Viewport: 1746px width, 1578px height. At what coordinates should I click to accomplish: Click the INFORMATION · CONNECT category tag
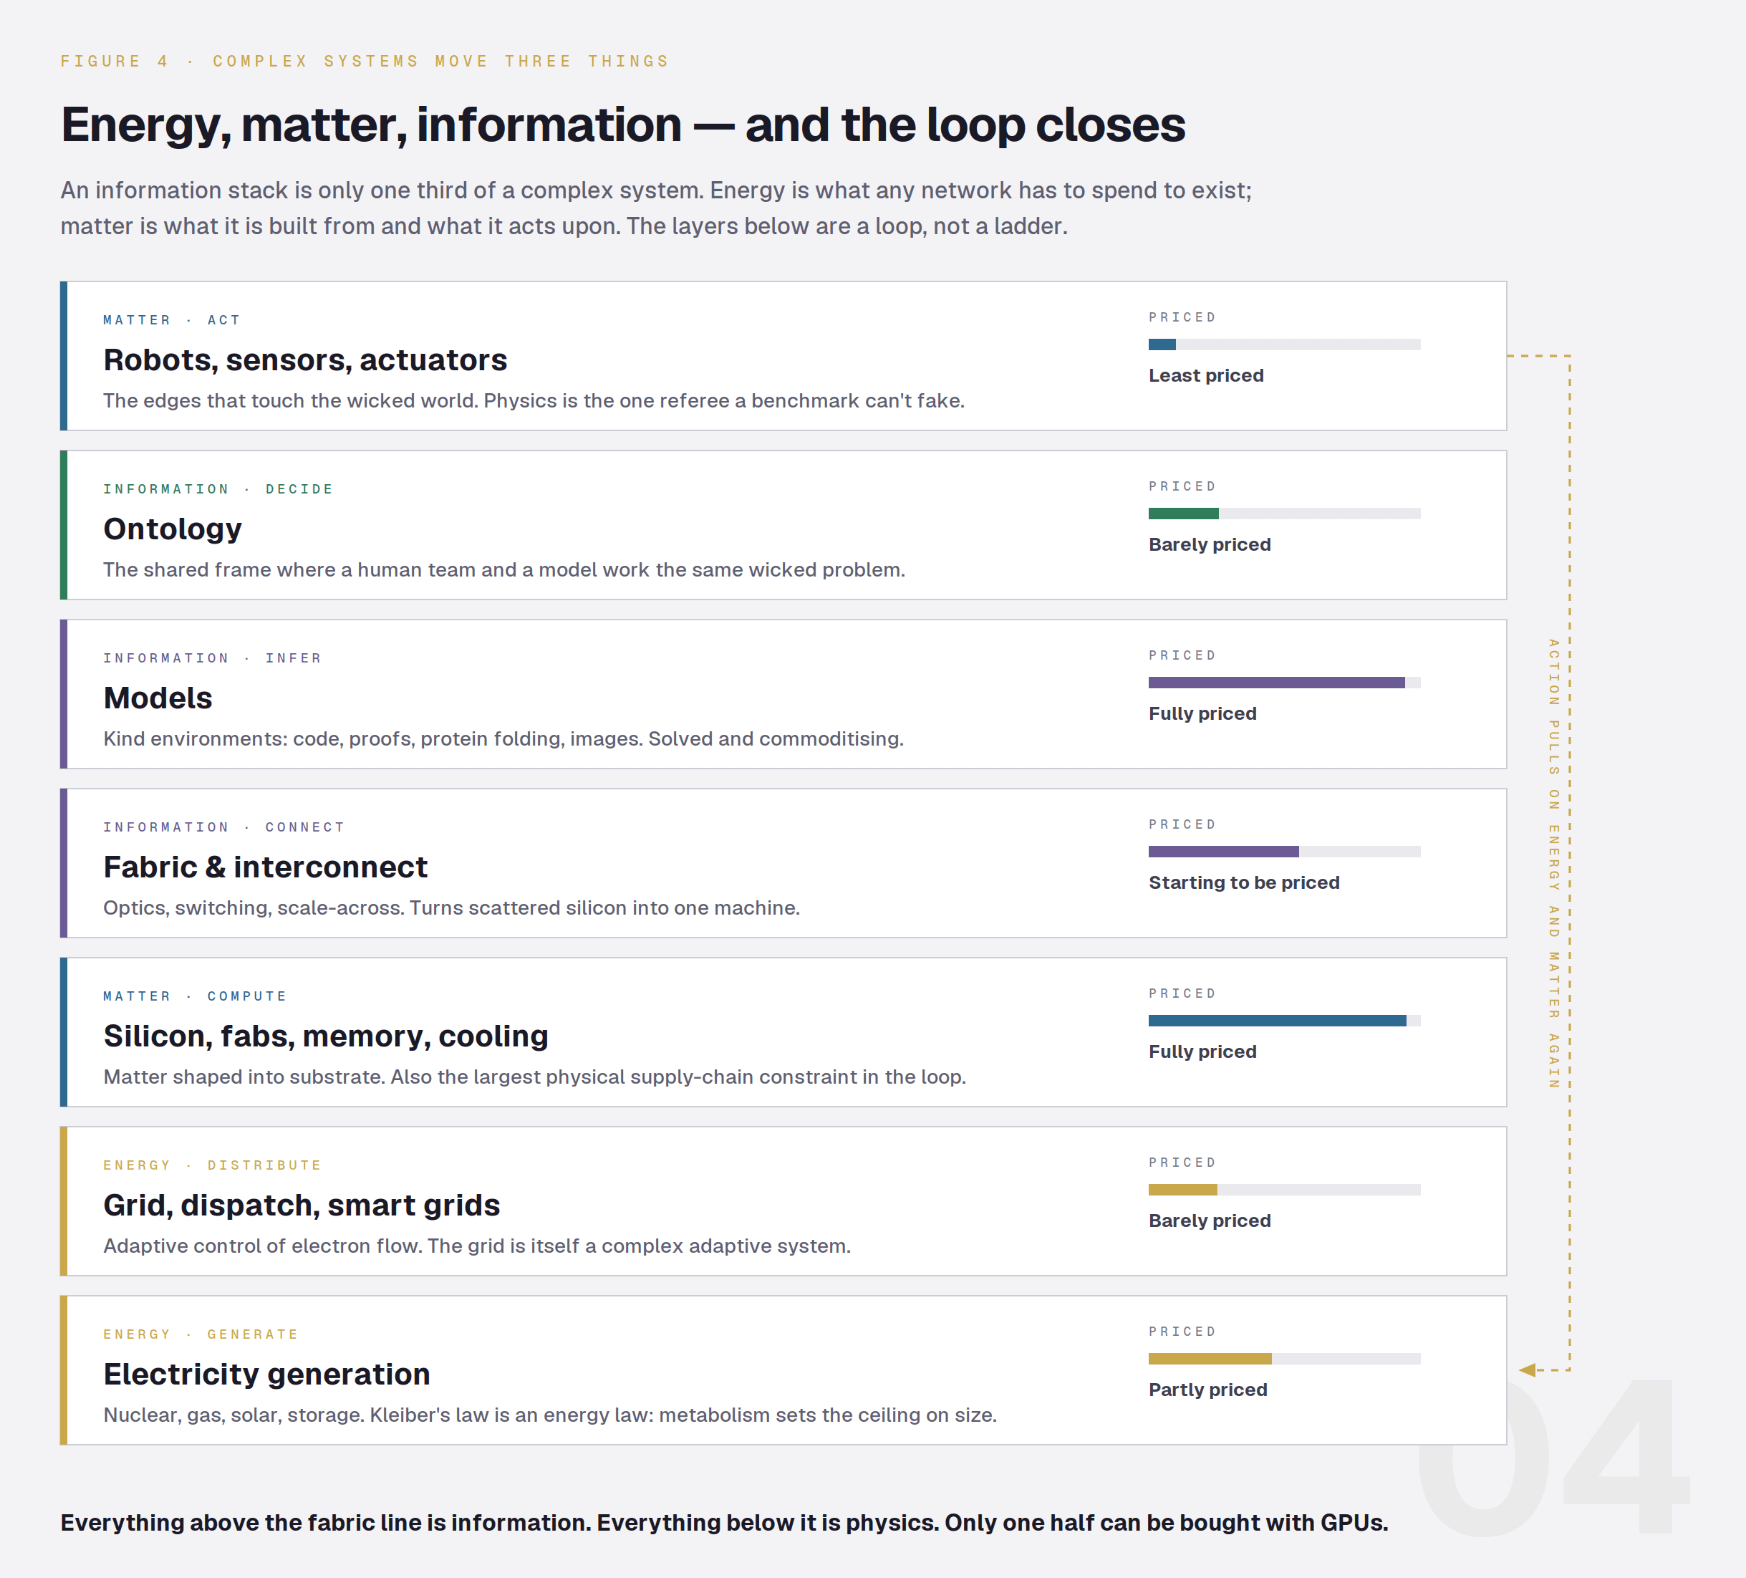[x=224, y=827]
